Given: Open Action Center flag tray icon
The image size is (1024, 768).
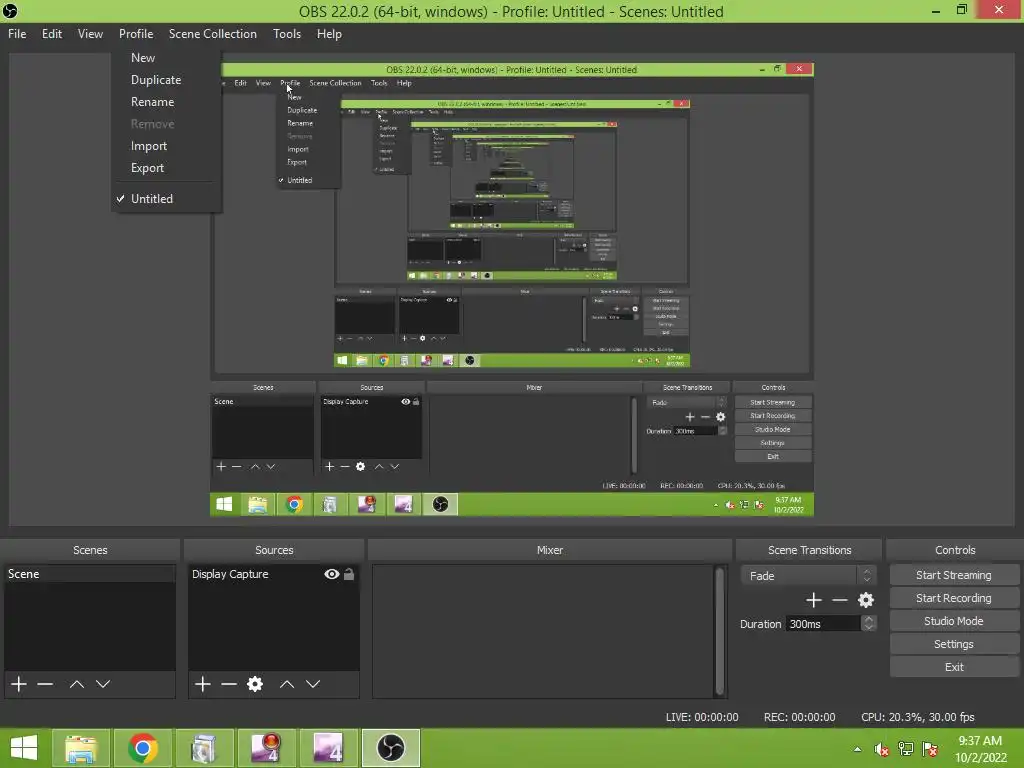Looking at the screenshot, I should click(x=931, y=749).
